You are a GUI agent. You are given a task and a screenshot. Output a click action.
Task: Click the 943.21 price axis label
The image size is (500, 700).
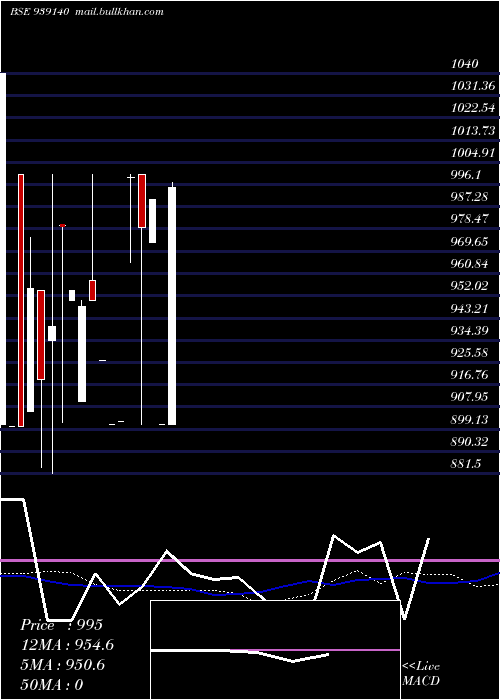[469, 308]
